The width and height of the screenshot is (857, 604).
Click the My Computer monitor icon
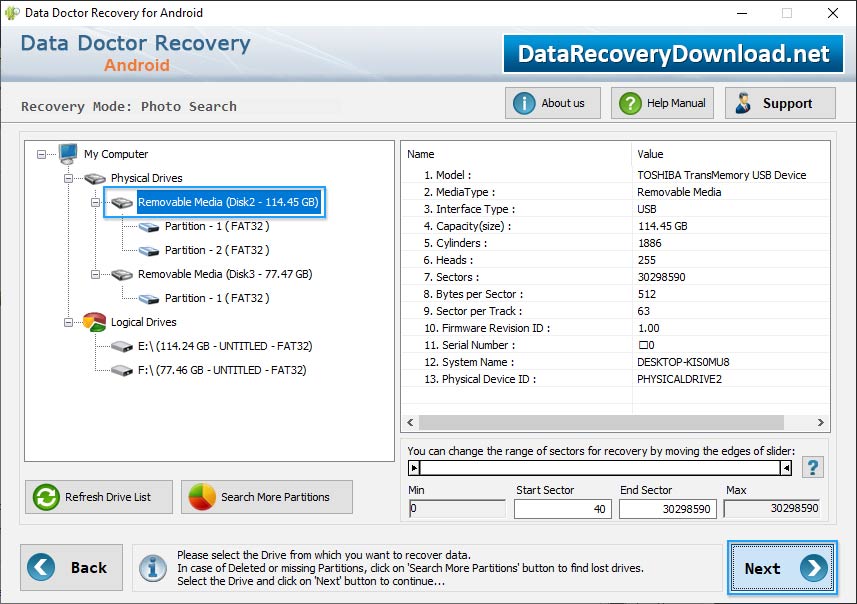click(68, 154)
